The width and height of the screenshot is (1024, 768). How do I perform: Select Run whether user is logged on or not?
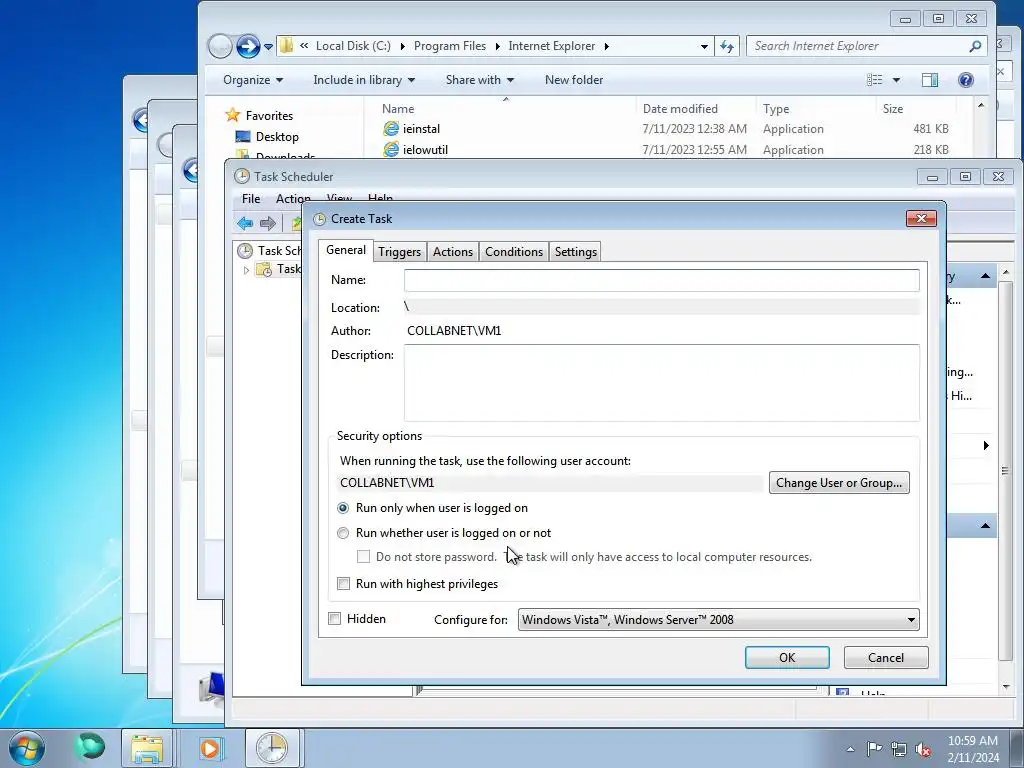[x=343, y=534]
